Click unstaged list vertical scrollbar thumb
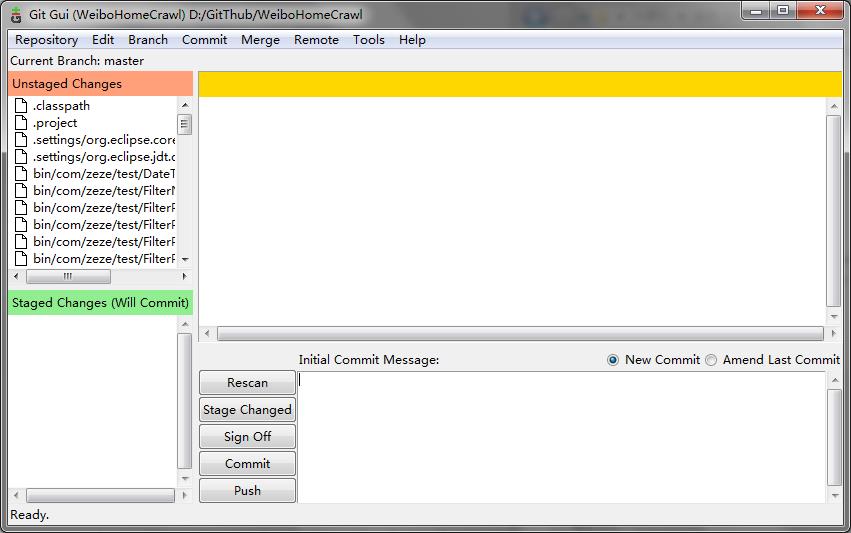The width and height of the screenshot is (851, 533). point(185,124)
